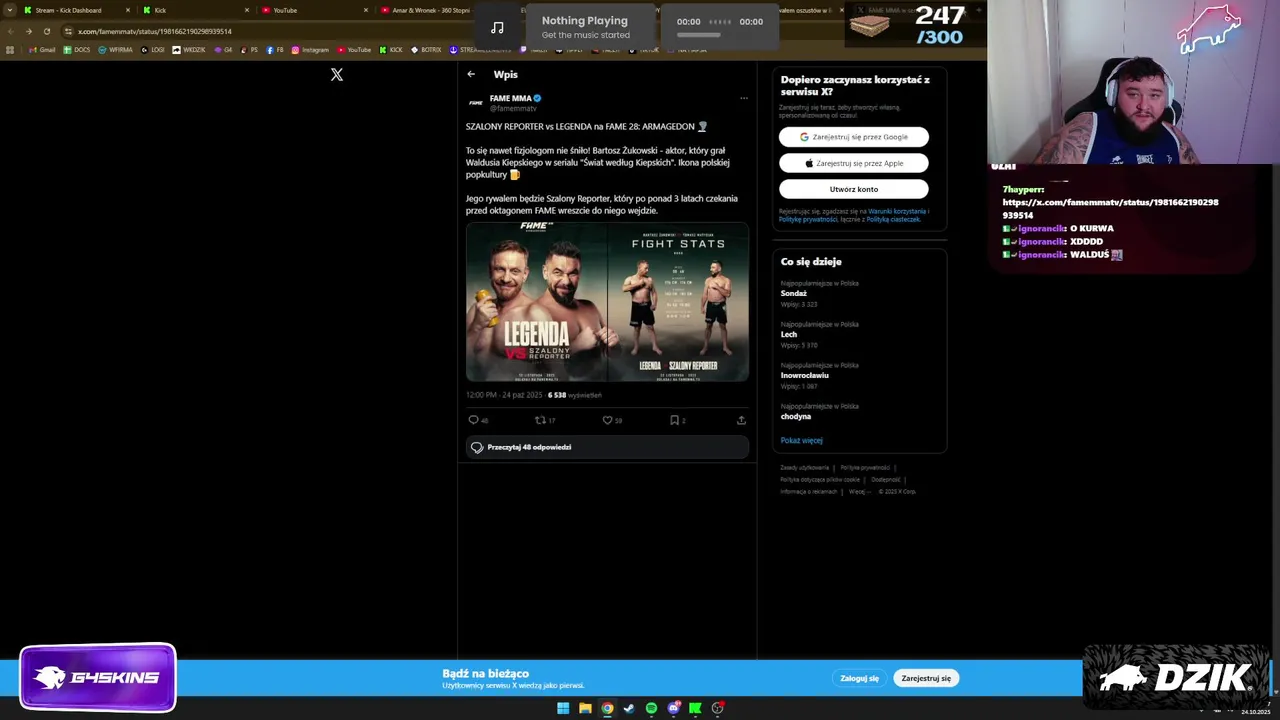The width and height of the screenshot is (1280, 720).
Task: Open the apps grid icon in the bookmarks bar
Action: [x=10, y=49]
